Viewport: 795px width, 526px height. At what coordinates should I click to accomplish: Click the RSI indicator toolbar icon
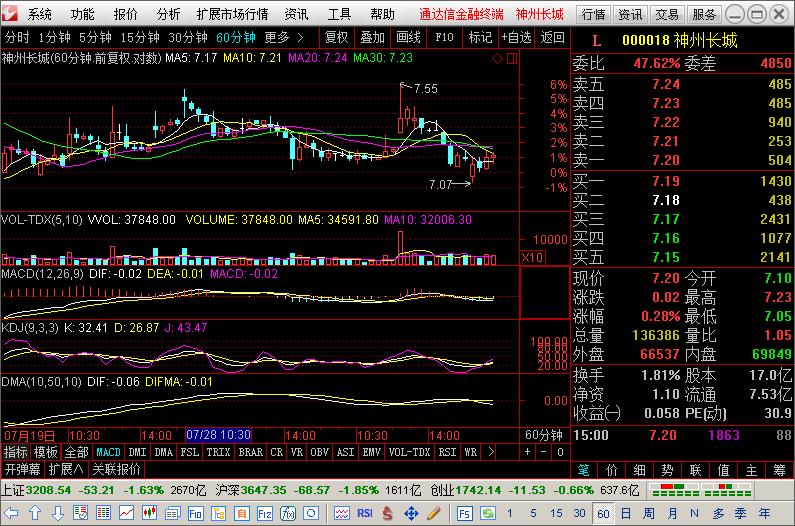(365, 513)
